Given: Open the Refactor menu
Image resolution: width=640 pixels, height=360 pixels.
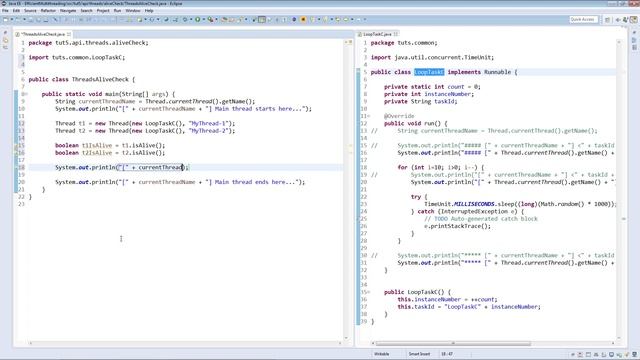Looking at the screenshot, I should 48,11.
